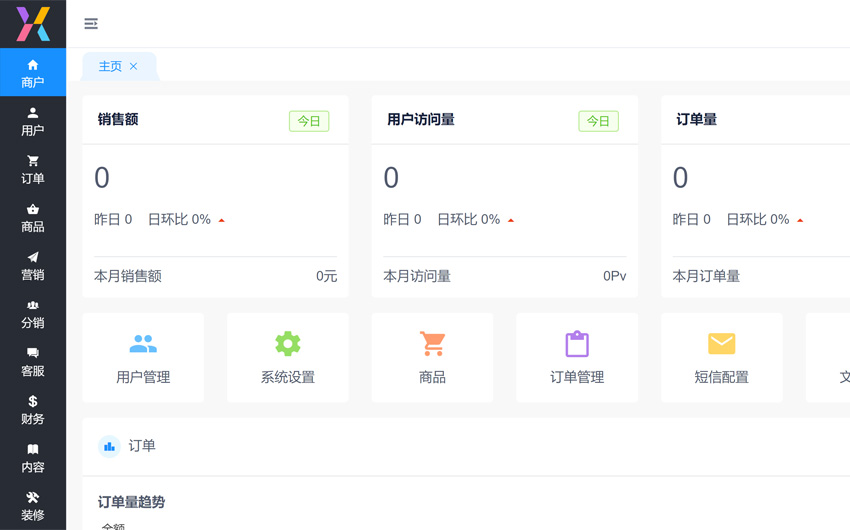The width and height of the screenshot is (850, 530).
Task: Open 订单管理 clipboard shortcut card
Action: (x=577, y=358)
